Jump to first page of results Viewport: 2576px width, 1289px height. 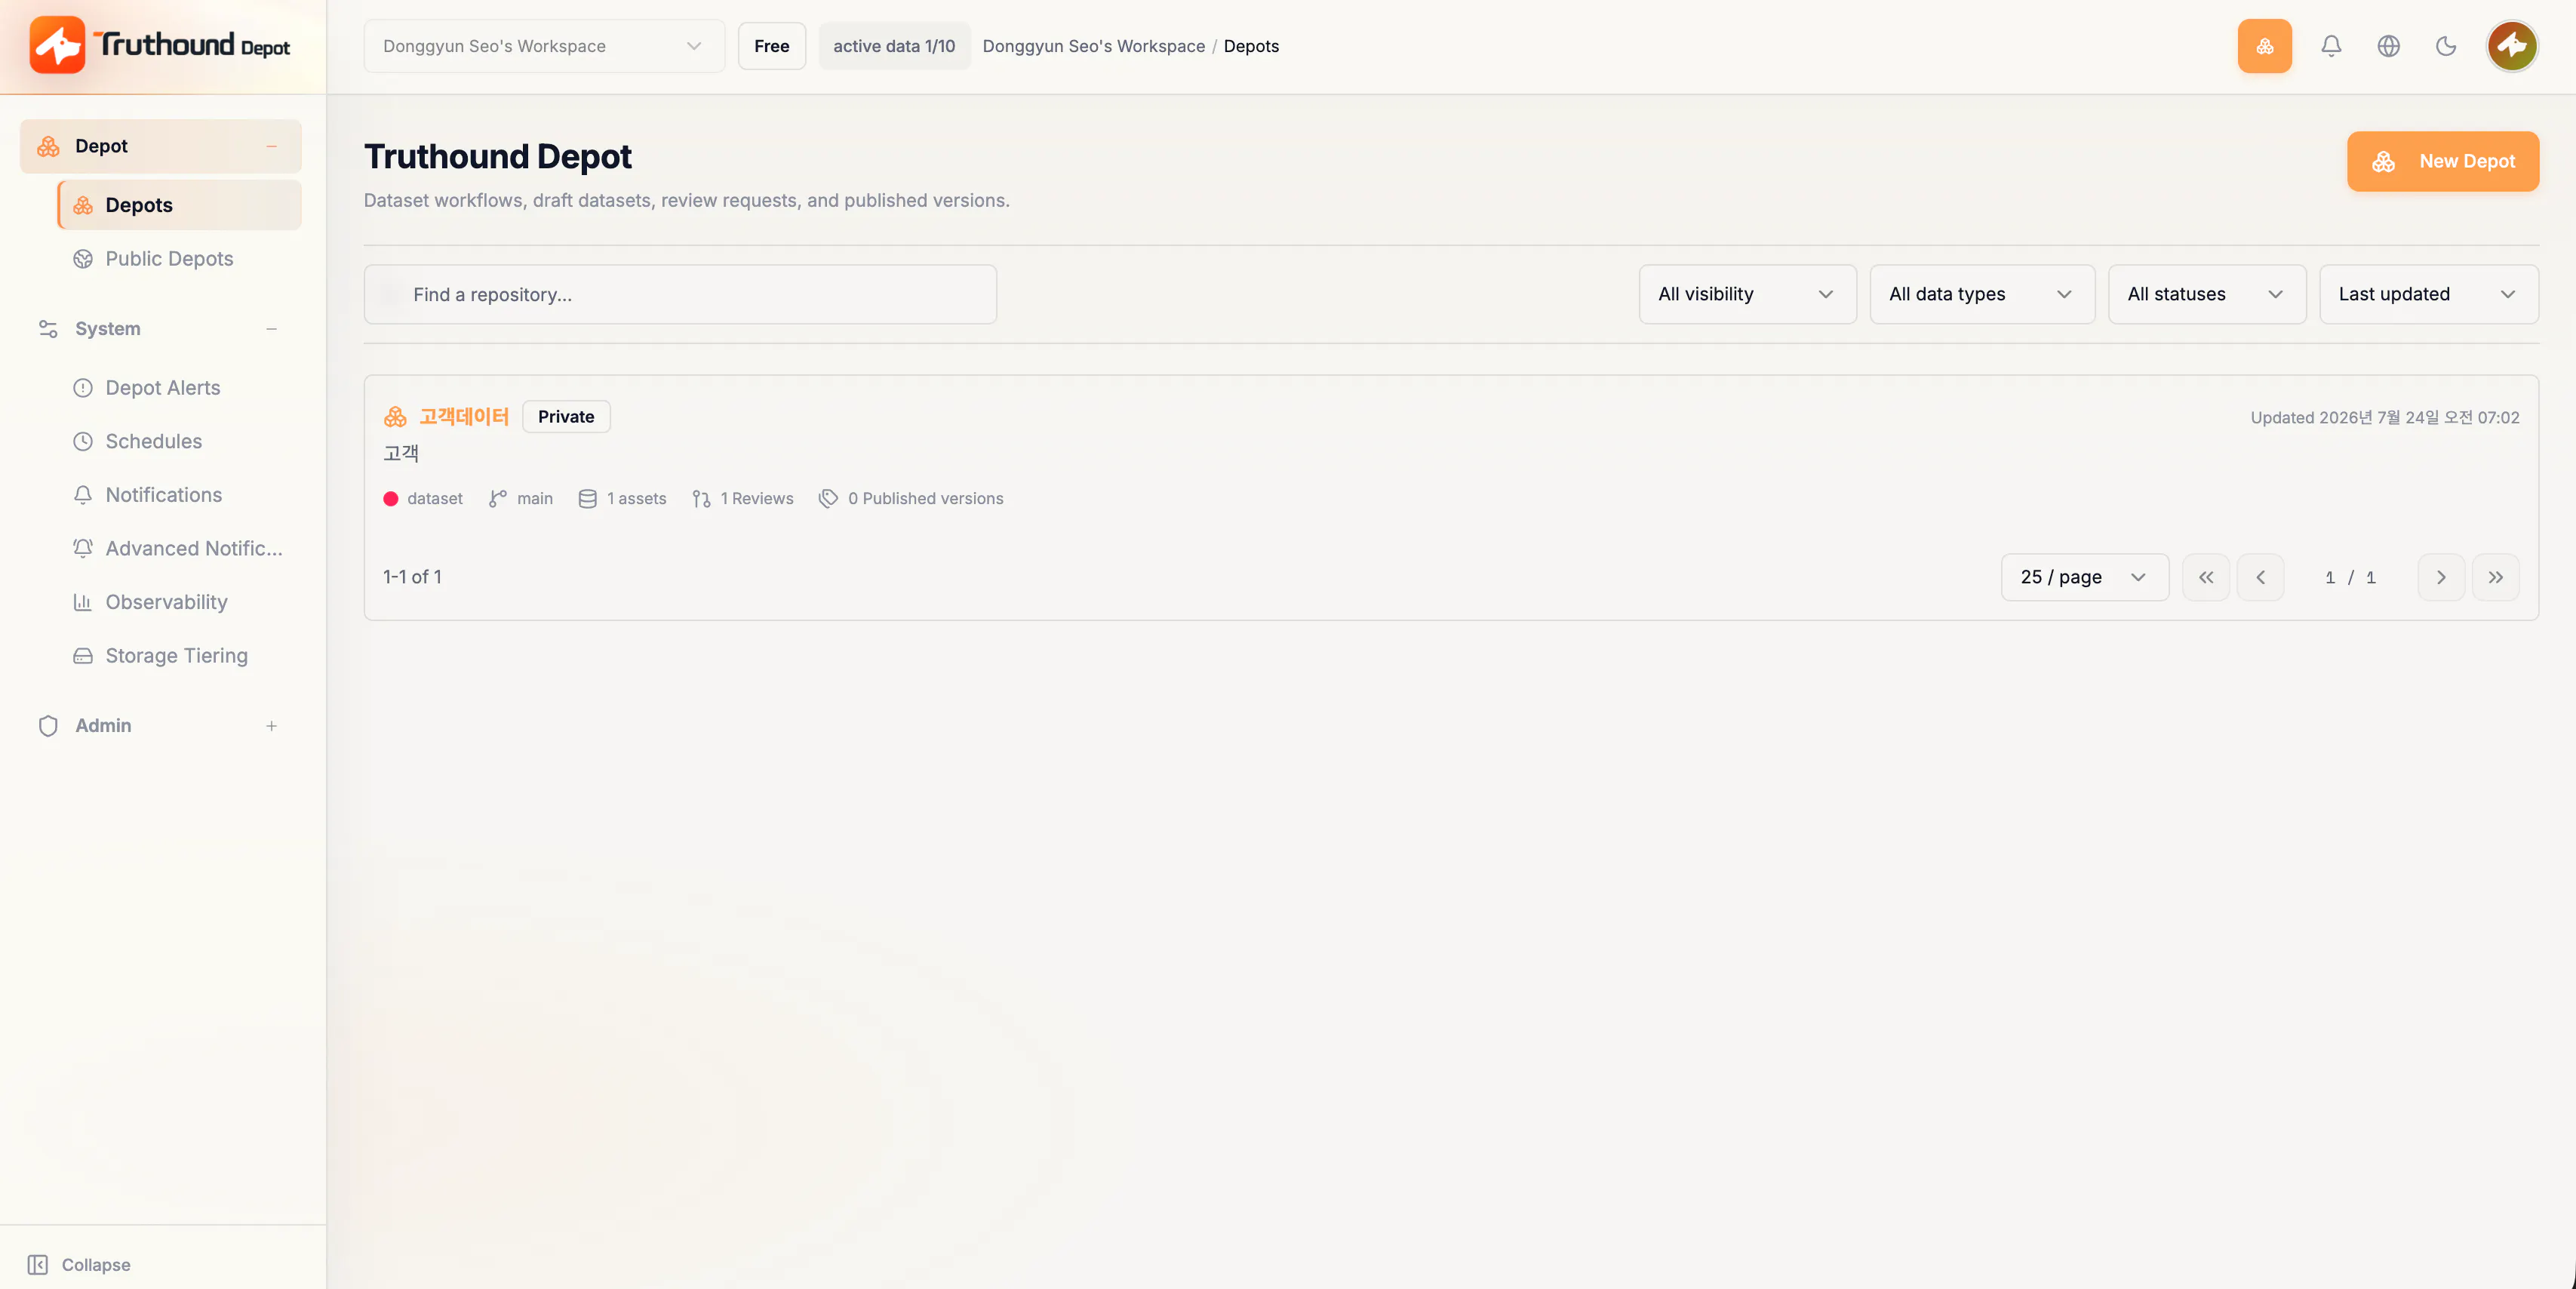2205,577
